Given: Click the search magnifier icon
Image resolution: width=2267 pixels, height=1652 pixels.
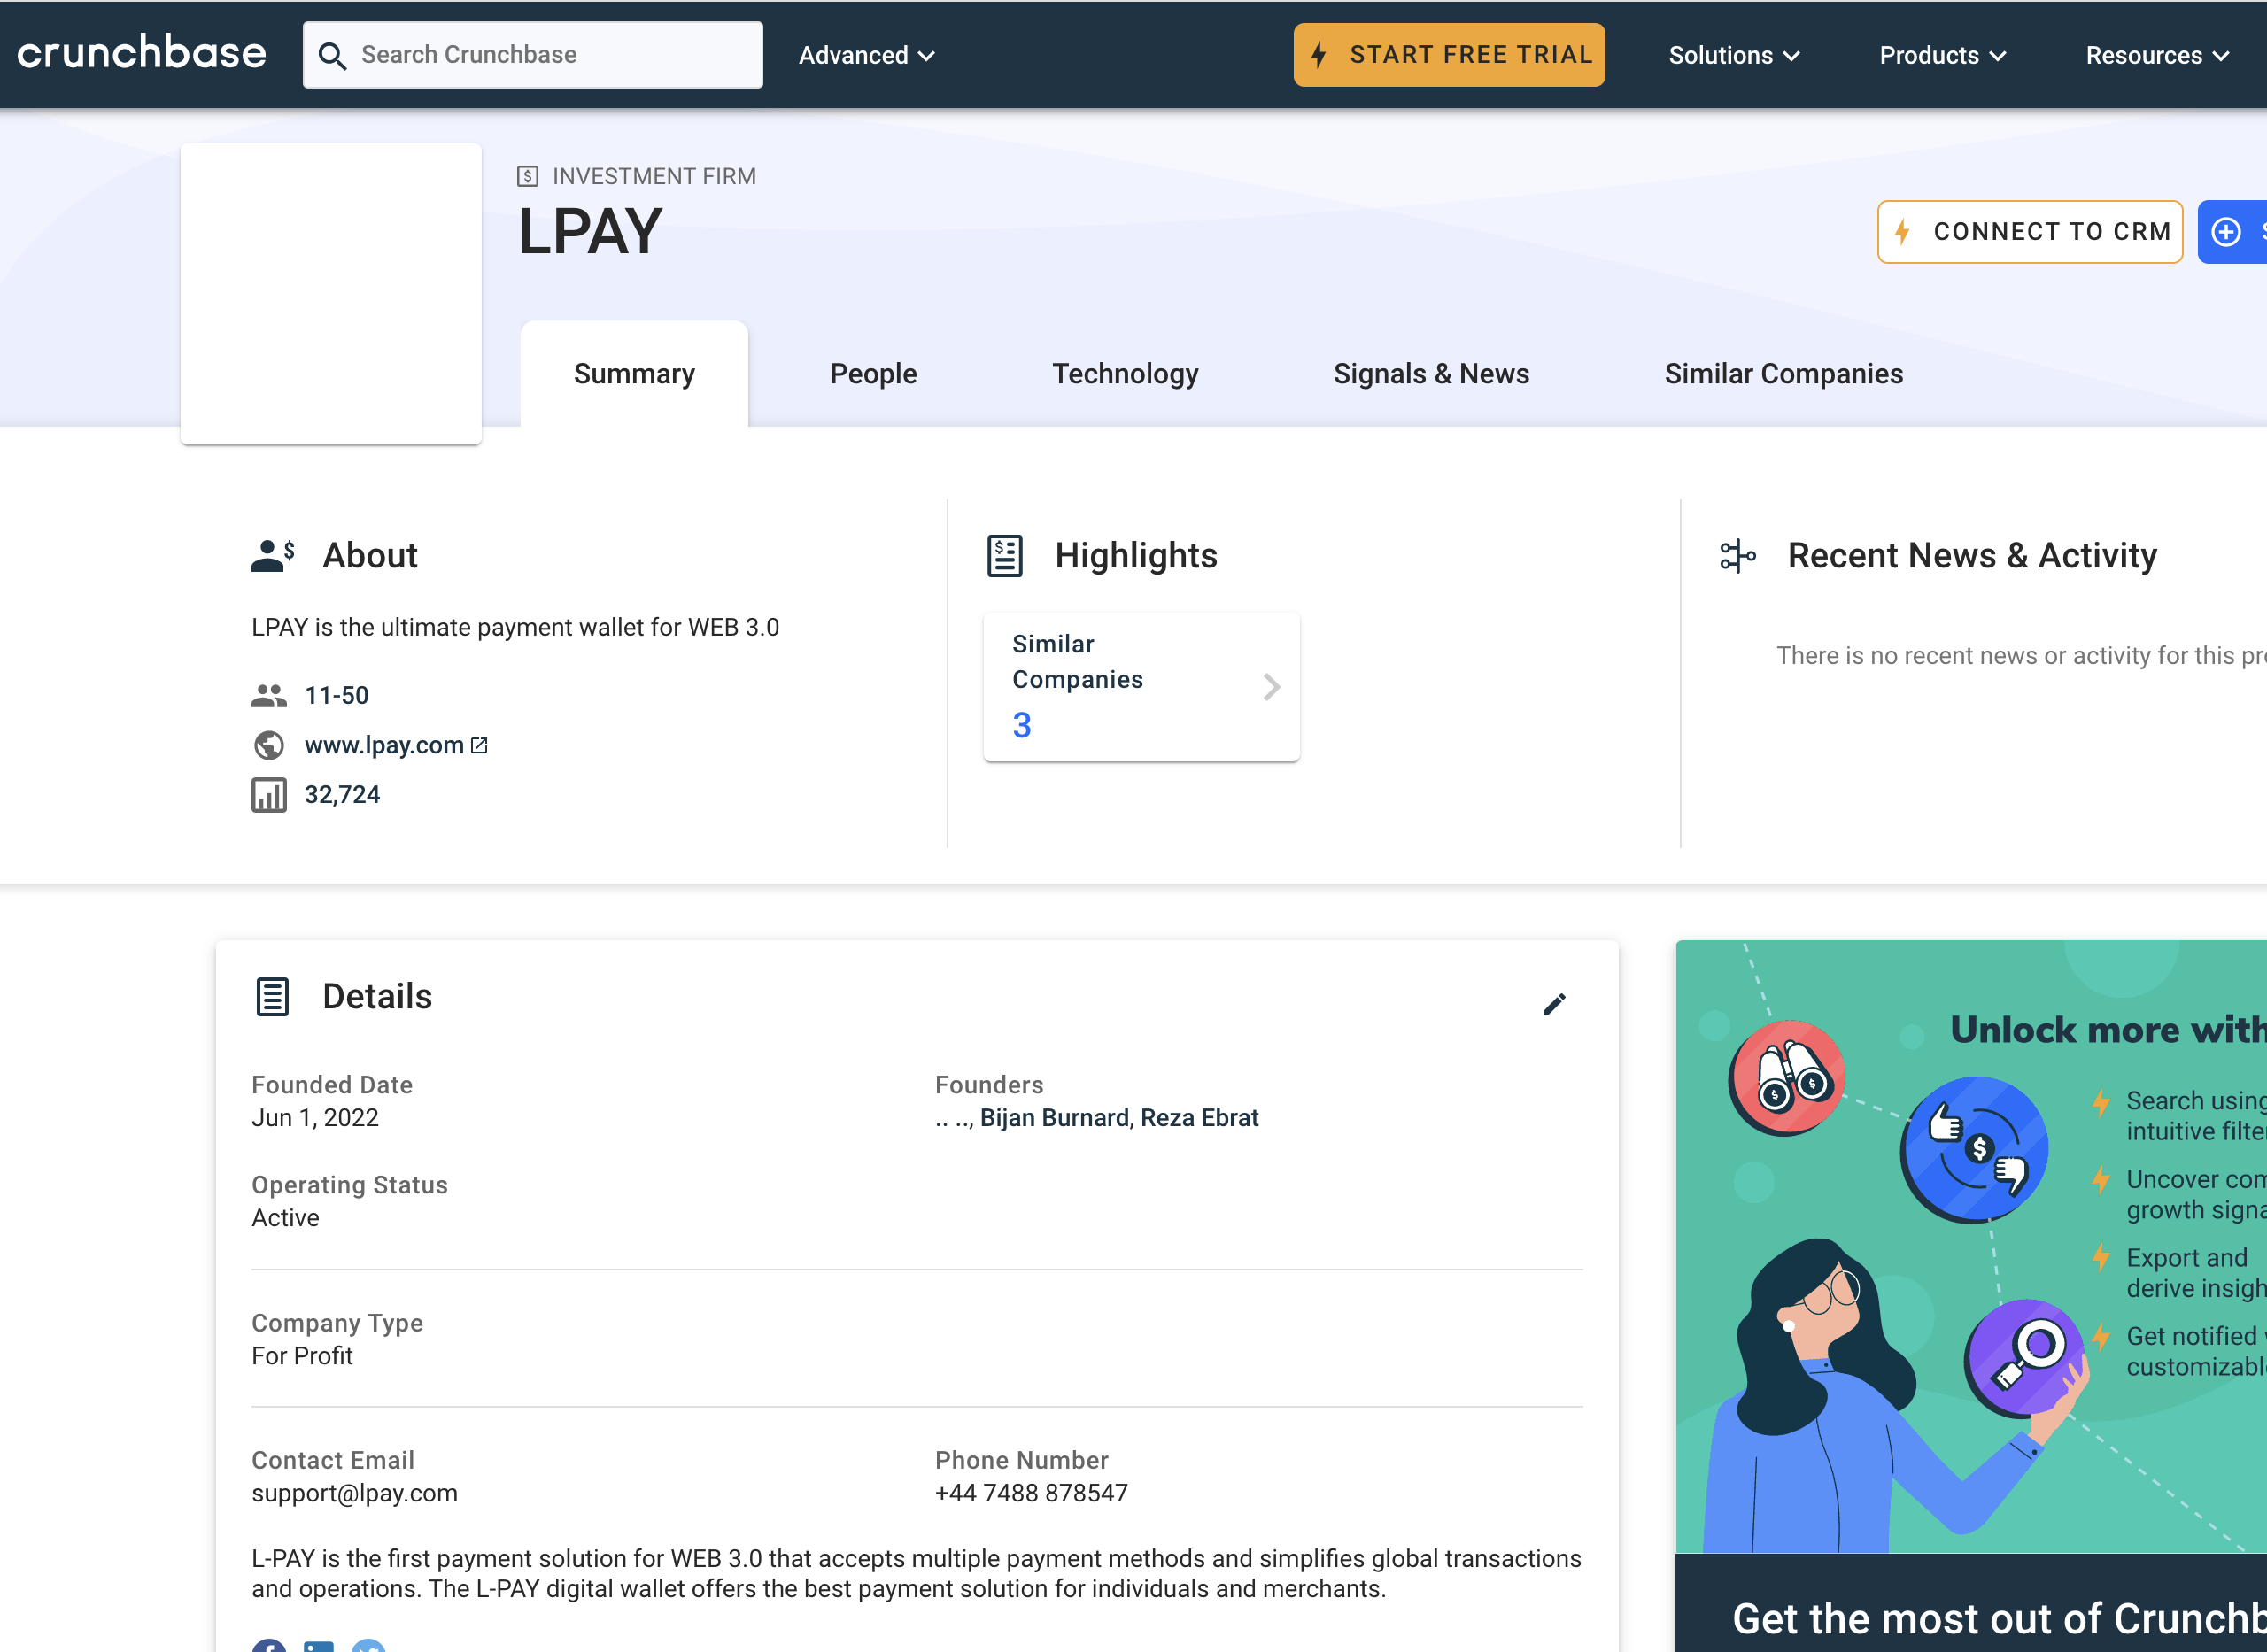Looking at the screenshot, I should (332, 56).
